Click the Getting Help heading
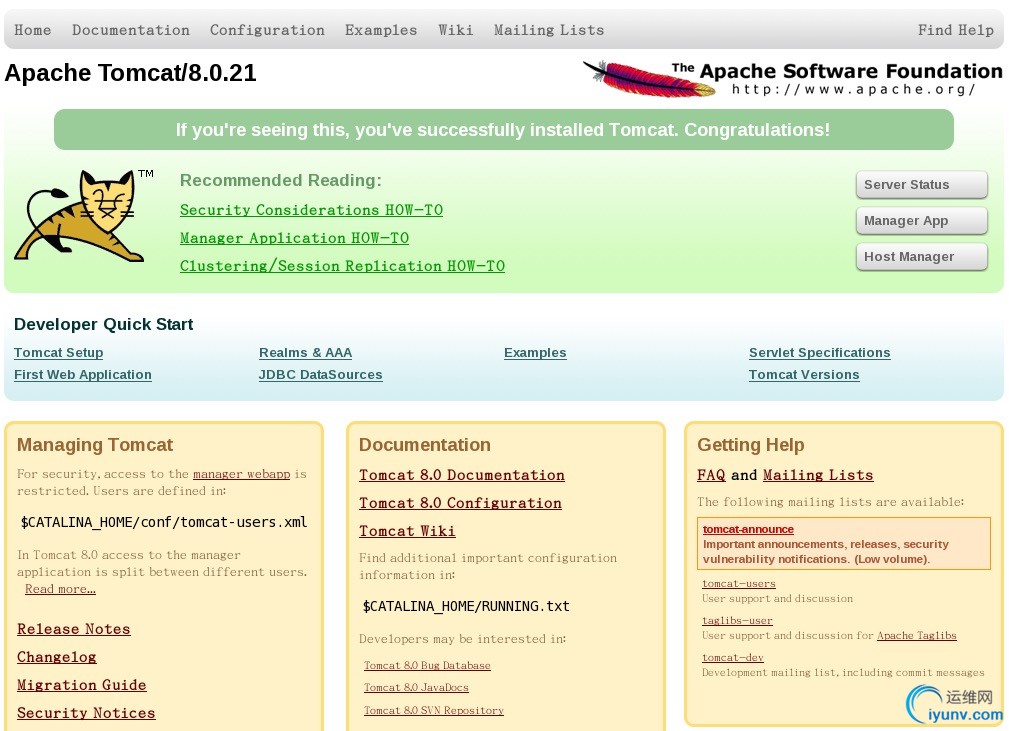This screenshot has width=1009, height=731. pyautogui.click(x=751, y=445)
